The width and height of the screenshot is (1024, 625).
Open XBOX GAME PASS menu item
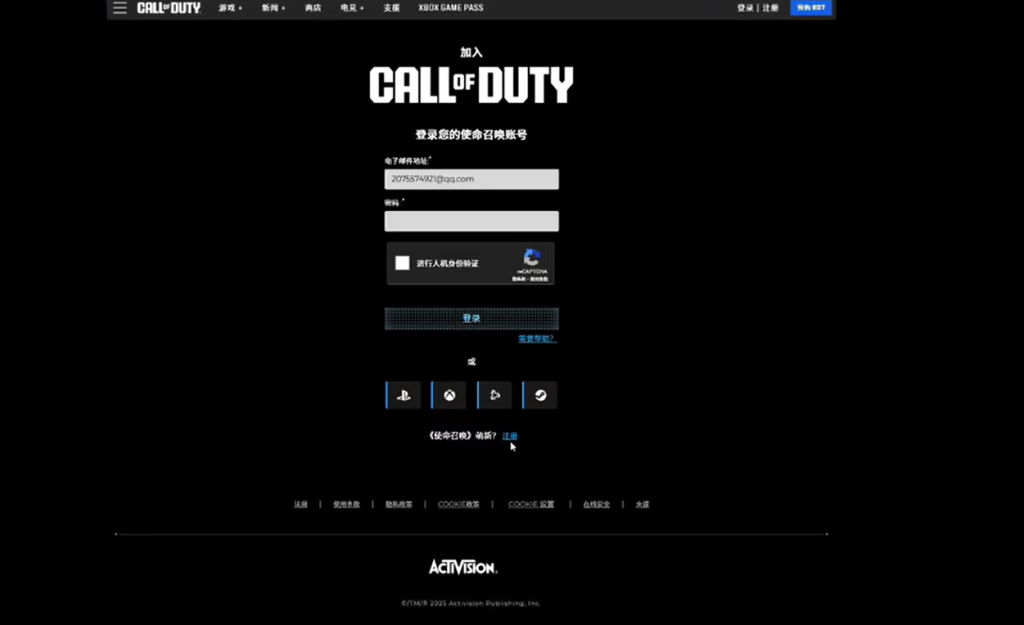(x=450, y=8)
